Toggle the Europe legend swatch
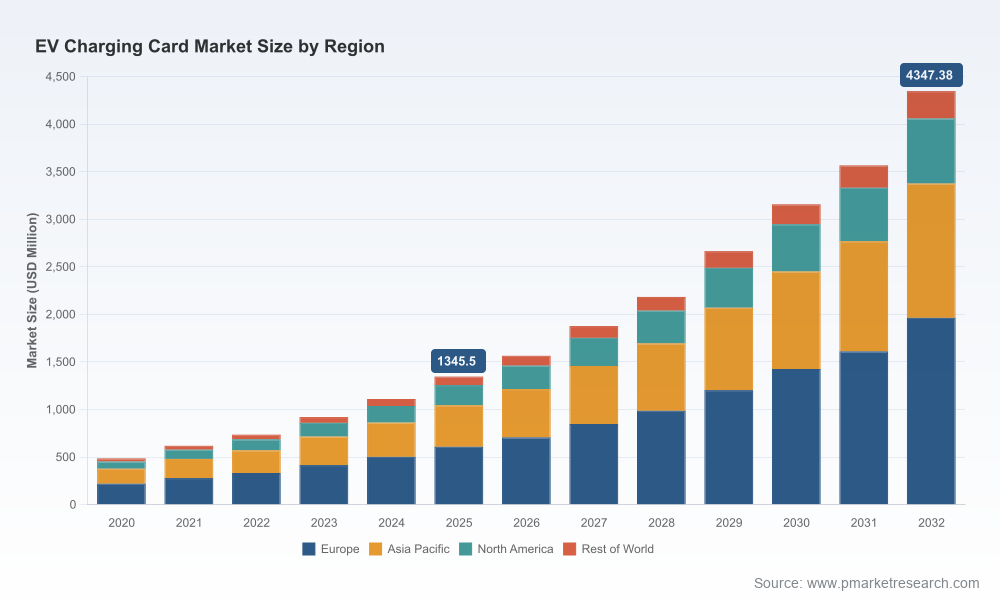 click(x=309, y=549)
